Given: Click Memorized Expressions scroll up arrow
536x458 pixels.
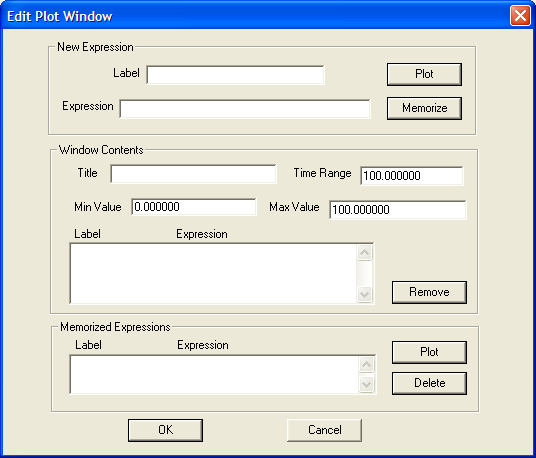Looking at the screenshot, I should 366,364.
